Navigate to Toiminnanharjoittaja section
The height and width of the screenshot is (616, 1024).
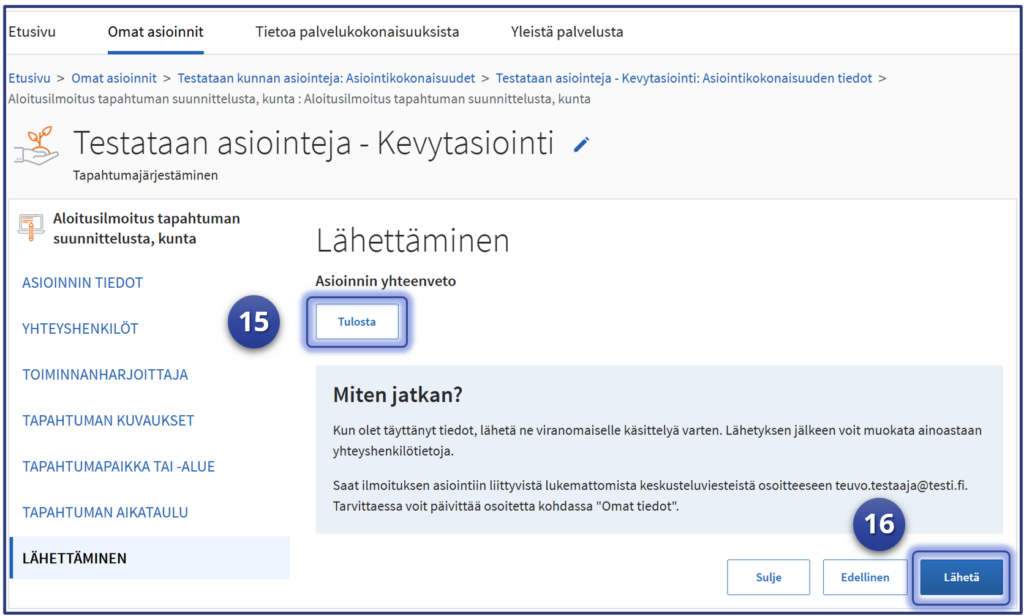105,375
